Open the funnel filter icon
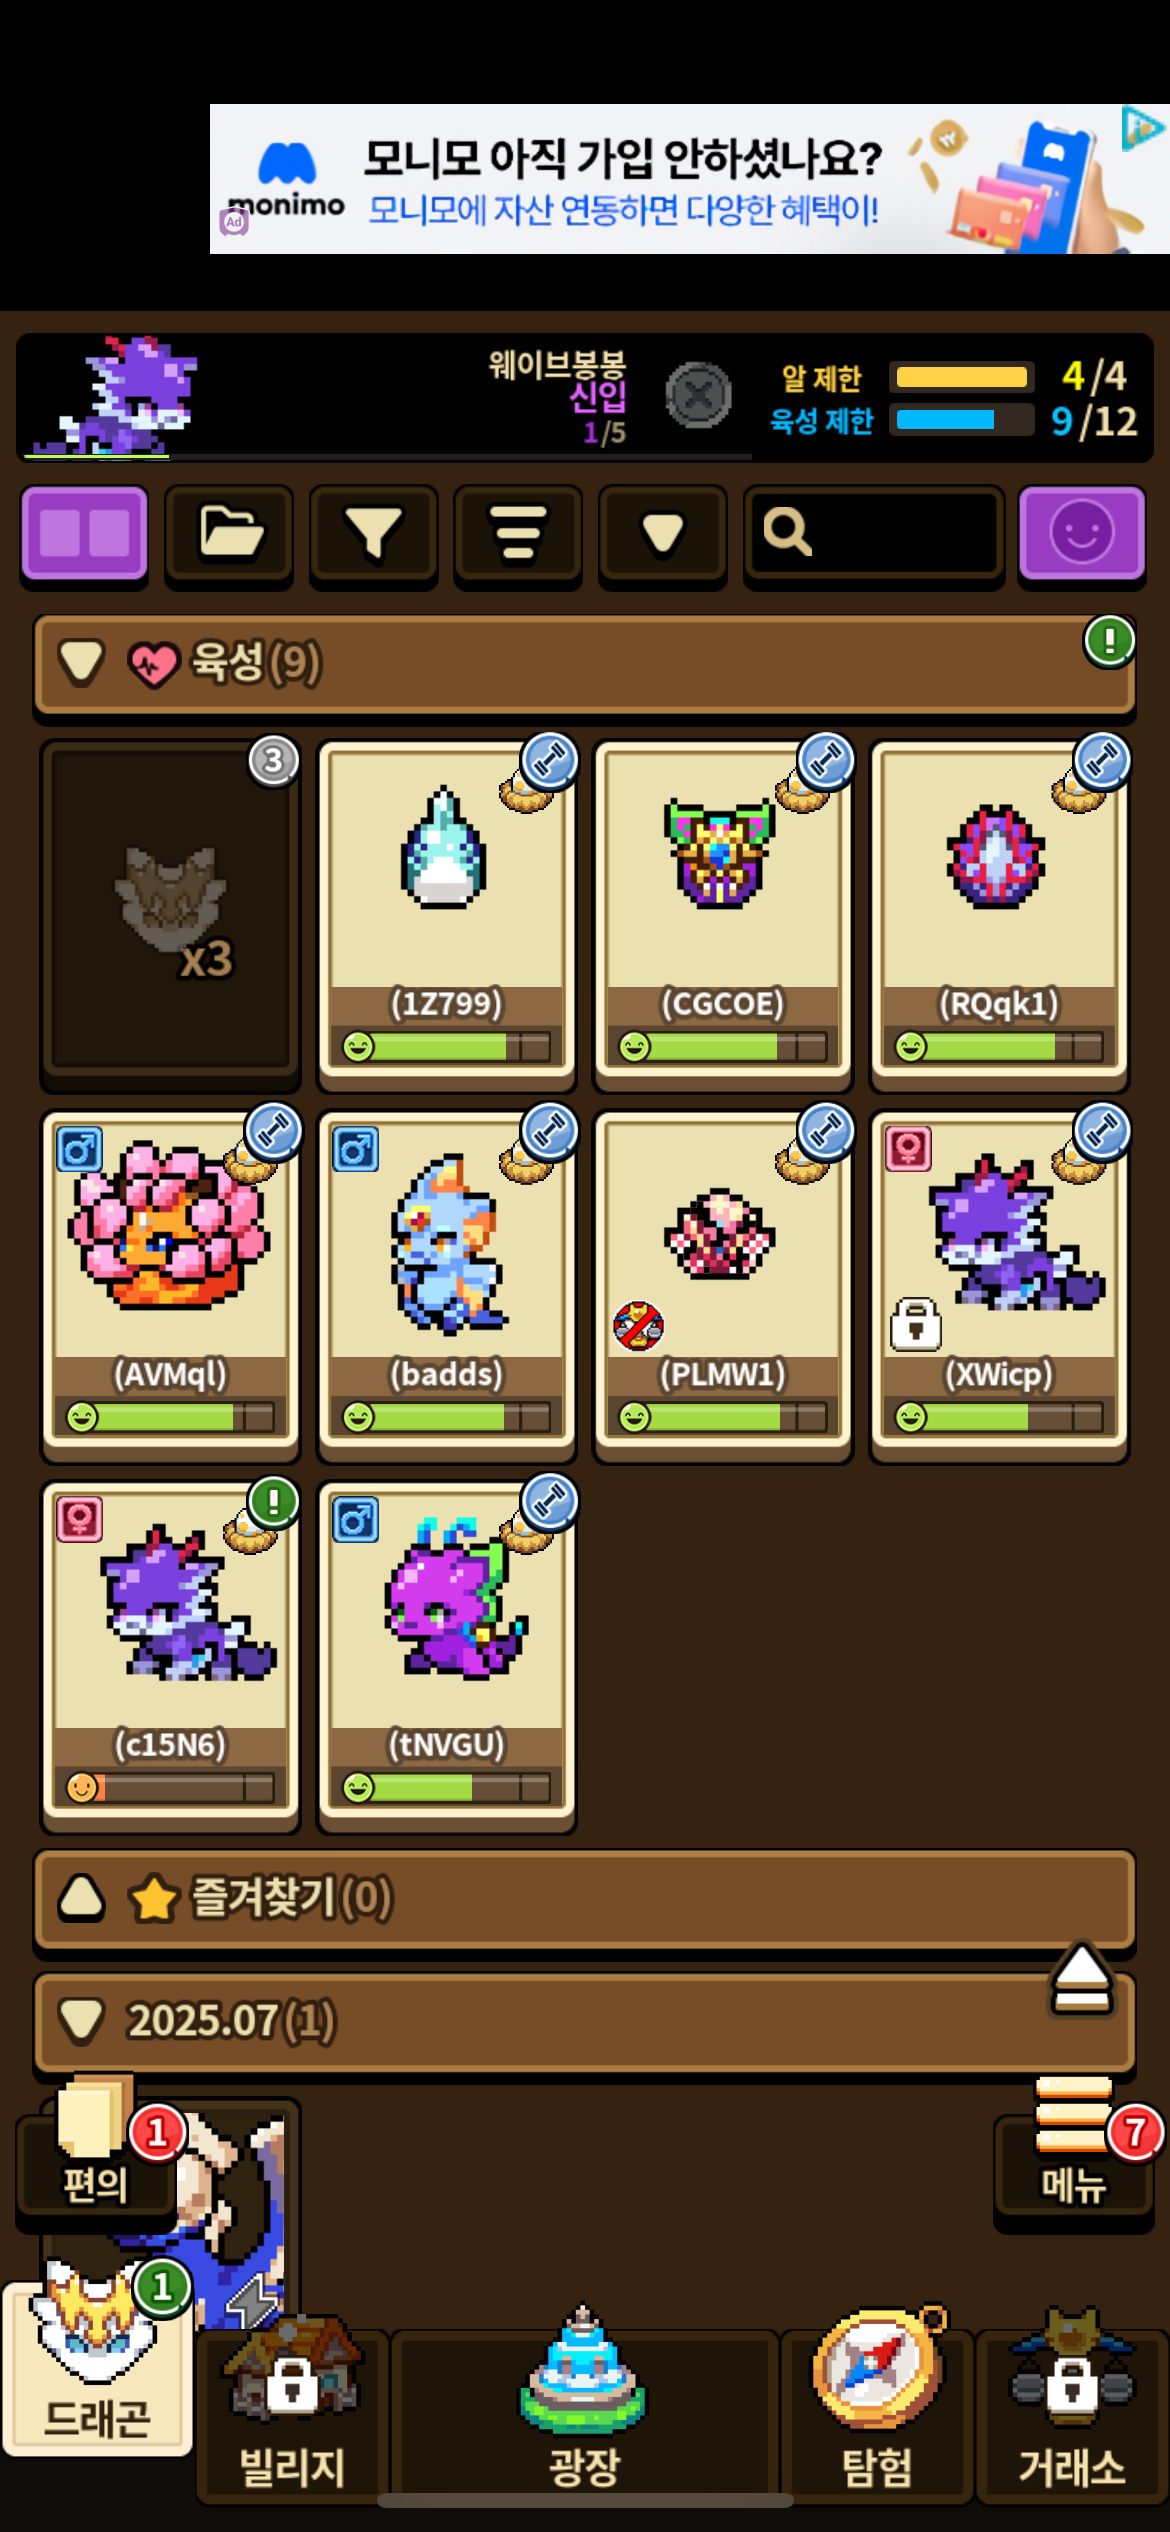 tap(373, 532)
